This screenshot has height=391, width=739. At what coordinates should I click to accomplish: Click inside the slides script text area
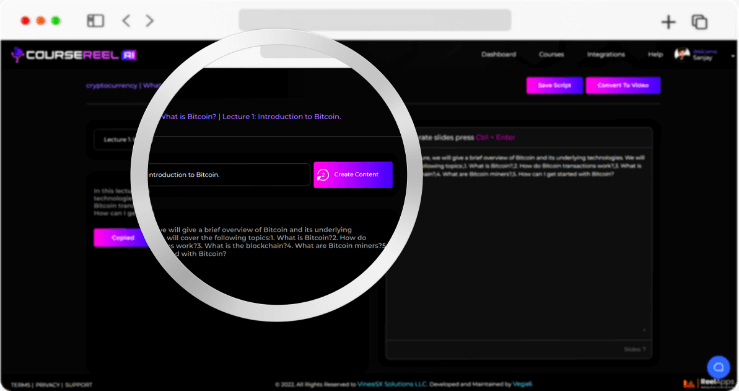point(519,245)
